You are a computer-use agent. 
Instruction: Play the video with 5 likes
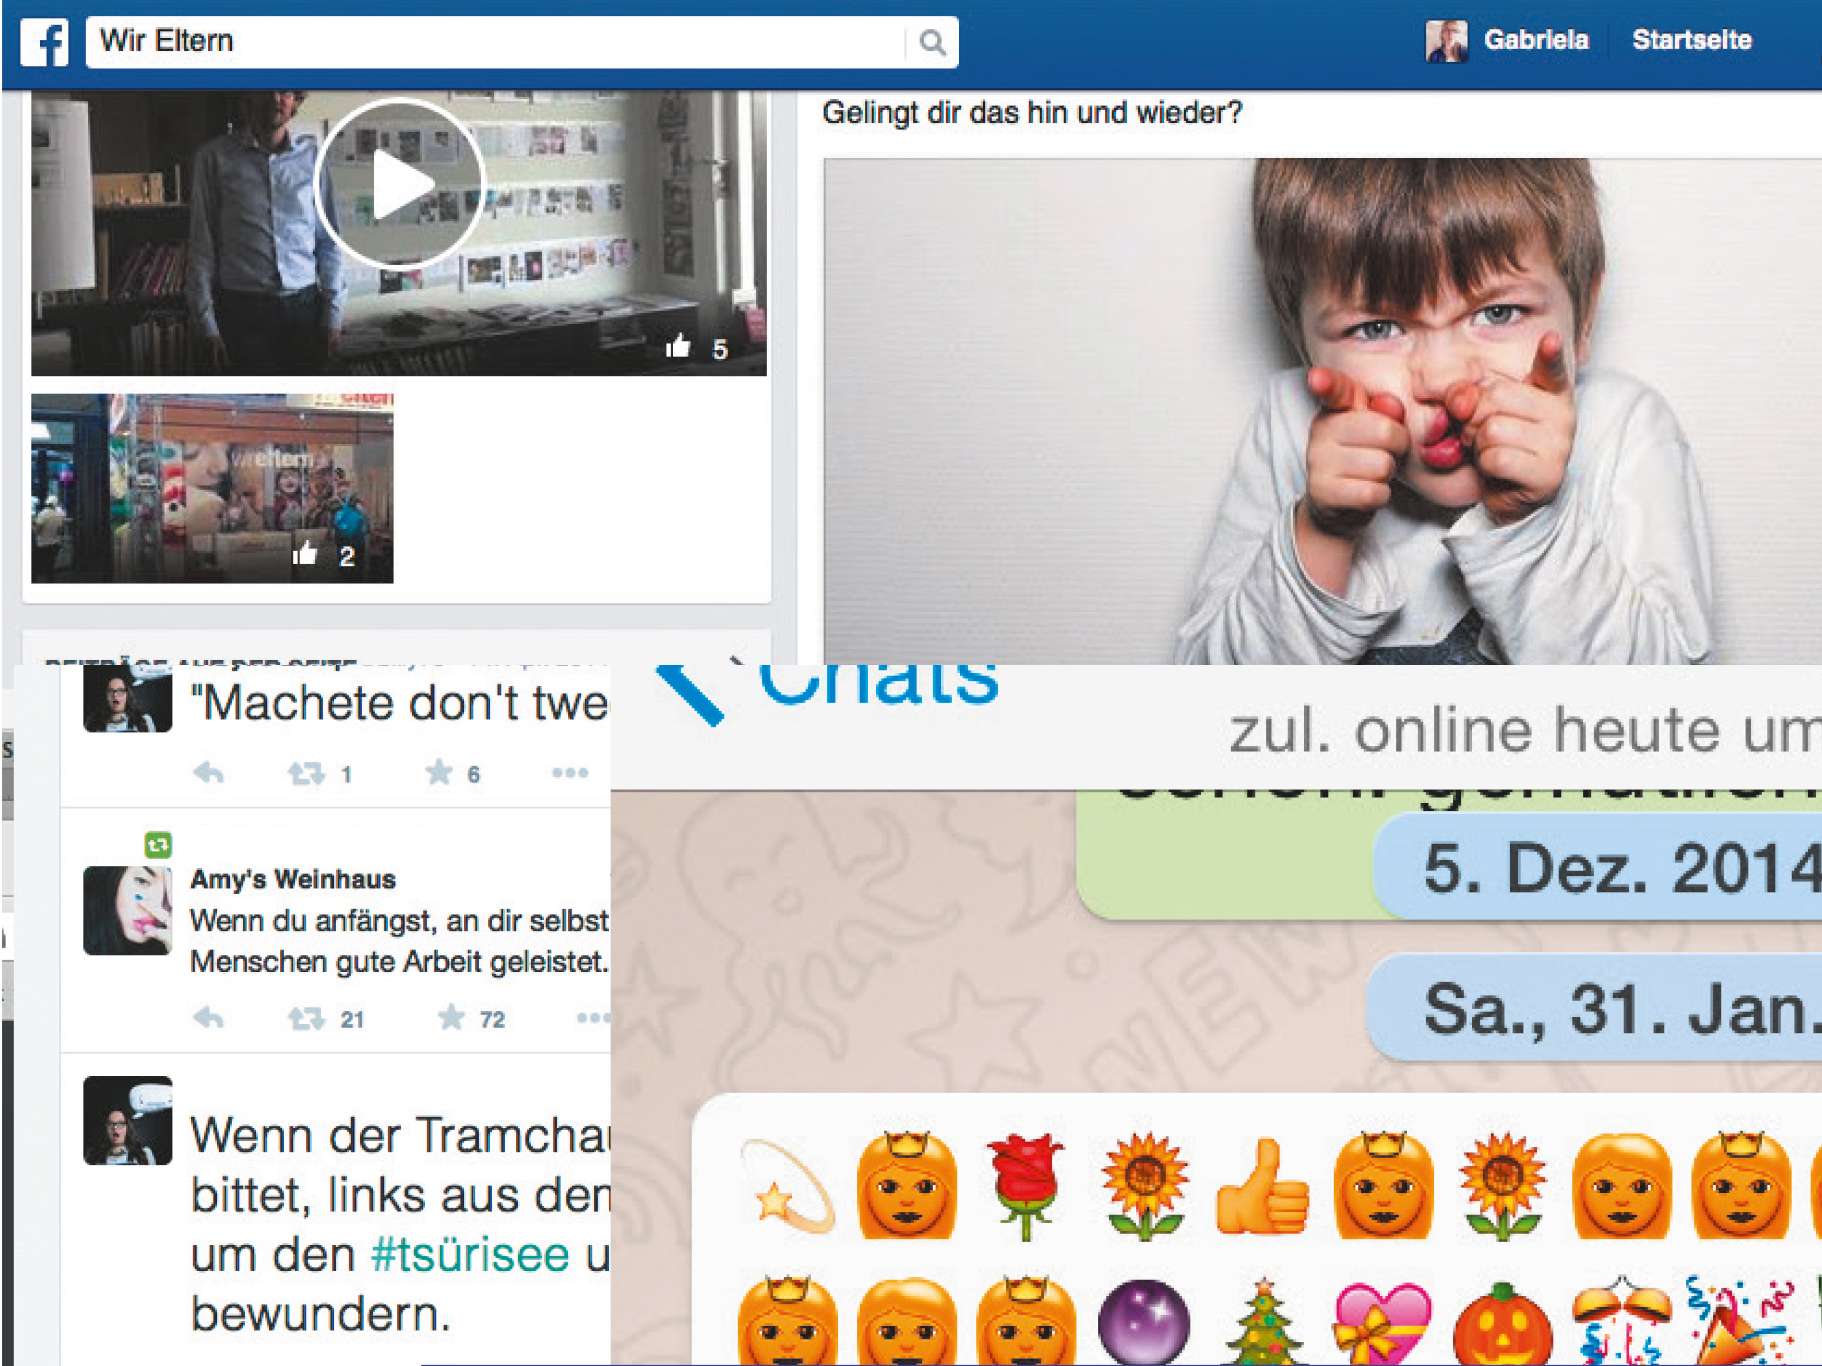tap(400, 184)
